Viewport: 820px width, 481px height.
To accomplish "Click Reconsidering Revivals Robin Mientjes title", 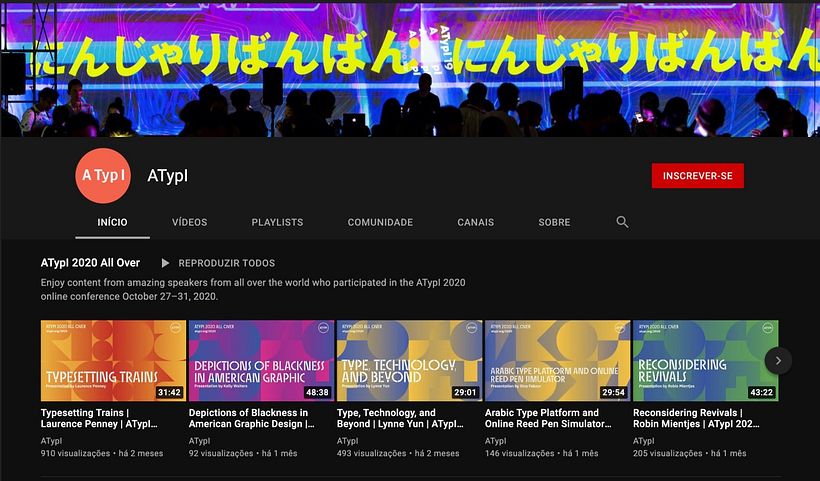I will (697, 418).
